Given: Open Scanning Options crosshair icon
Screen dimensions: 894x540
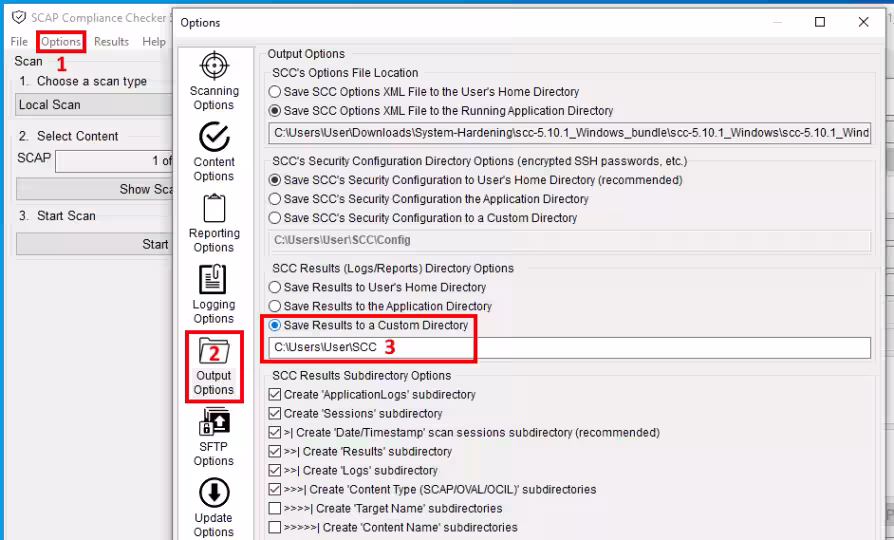Looking at the screenshot, I should click(x=214, y=67).
